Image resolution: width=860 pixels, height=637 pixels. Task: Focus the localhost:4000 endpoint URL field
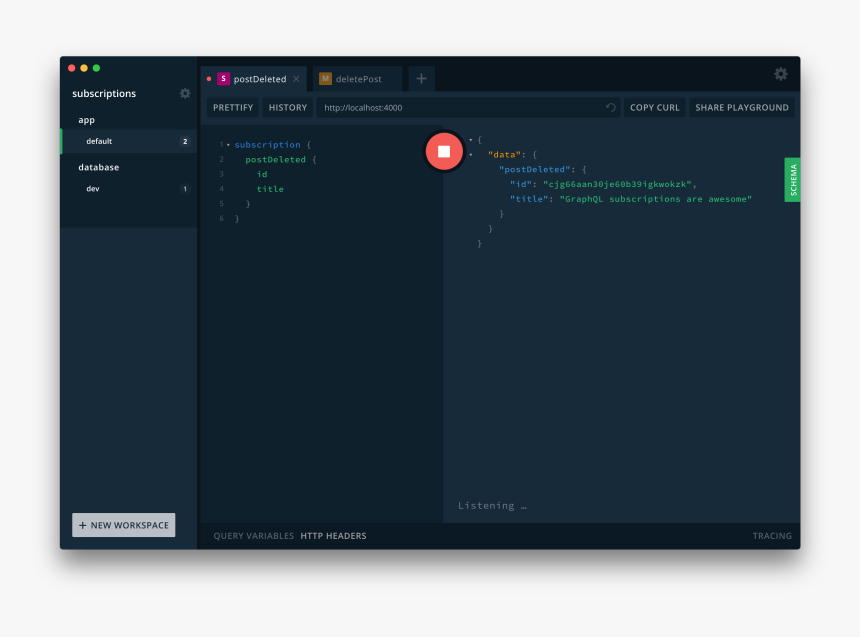click(460, 108)
